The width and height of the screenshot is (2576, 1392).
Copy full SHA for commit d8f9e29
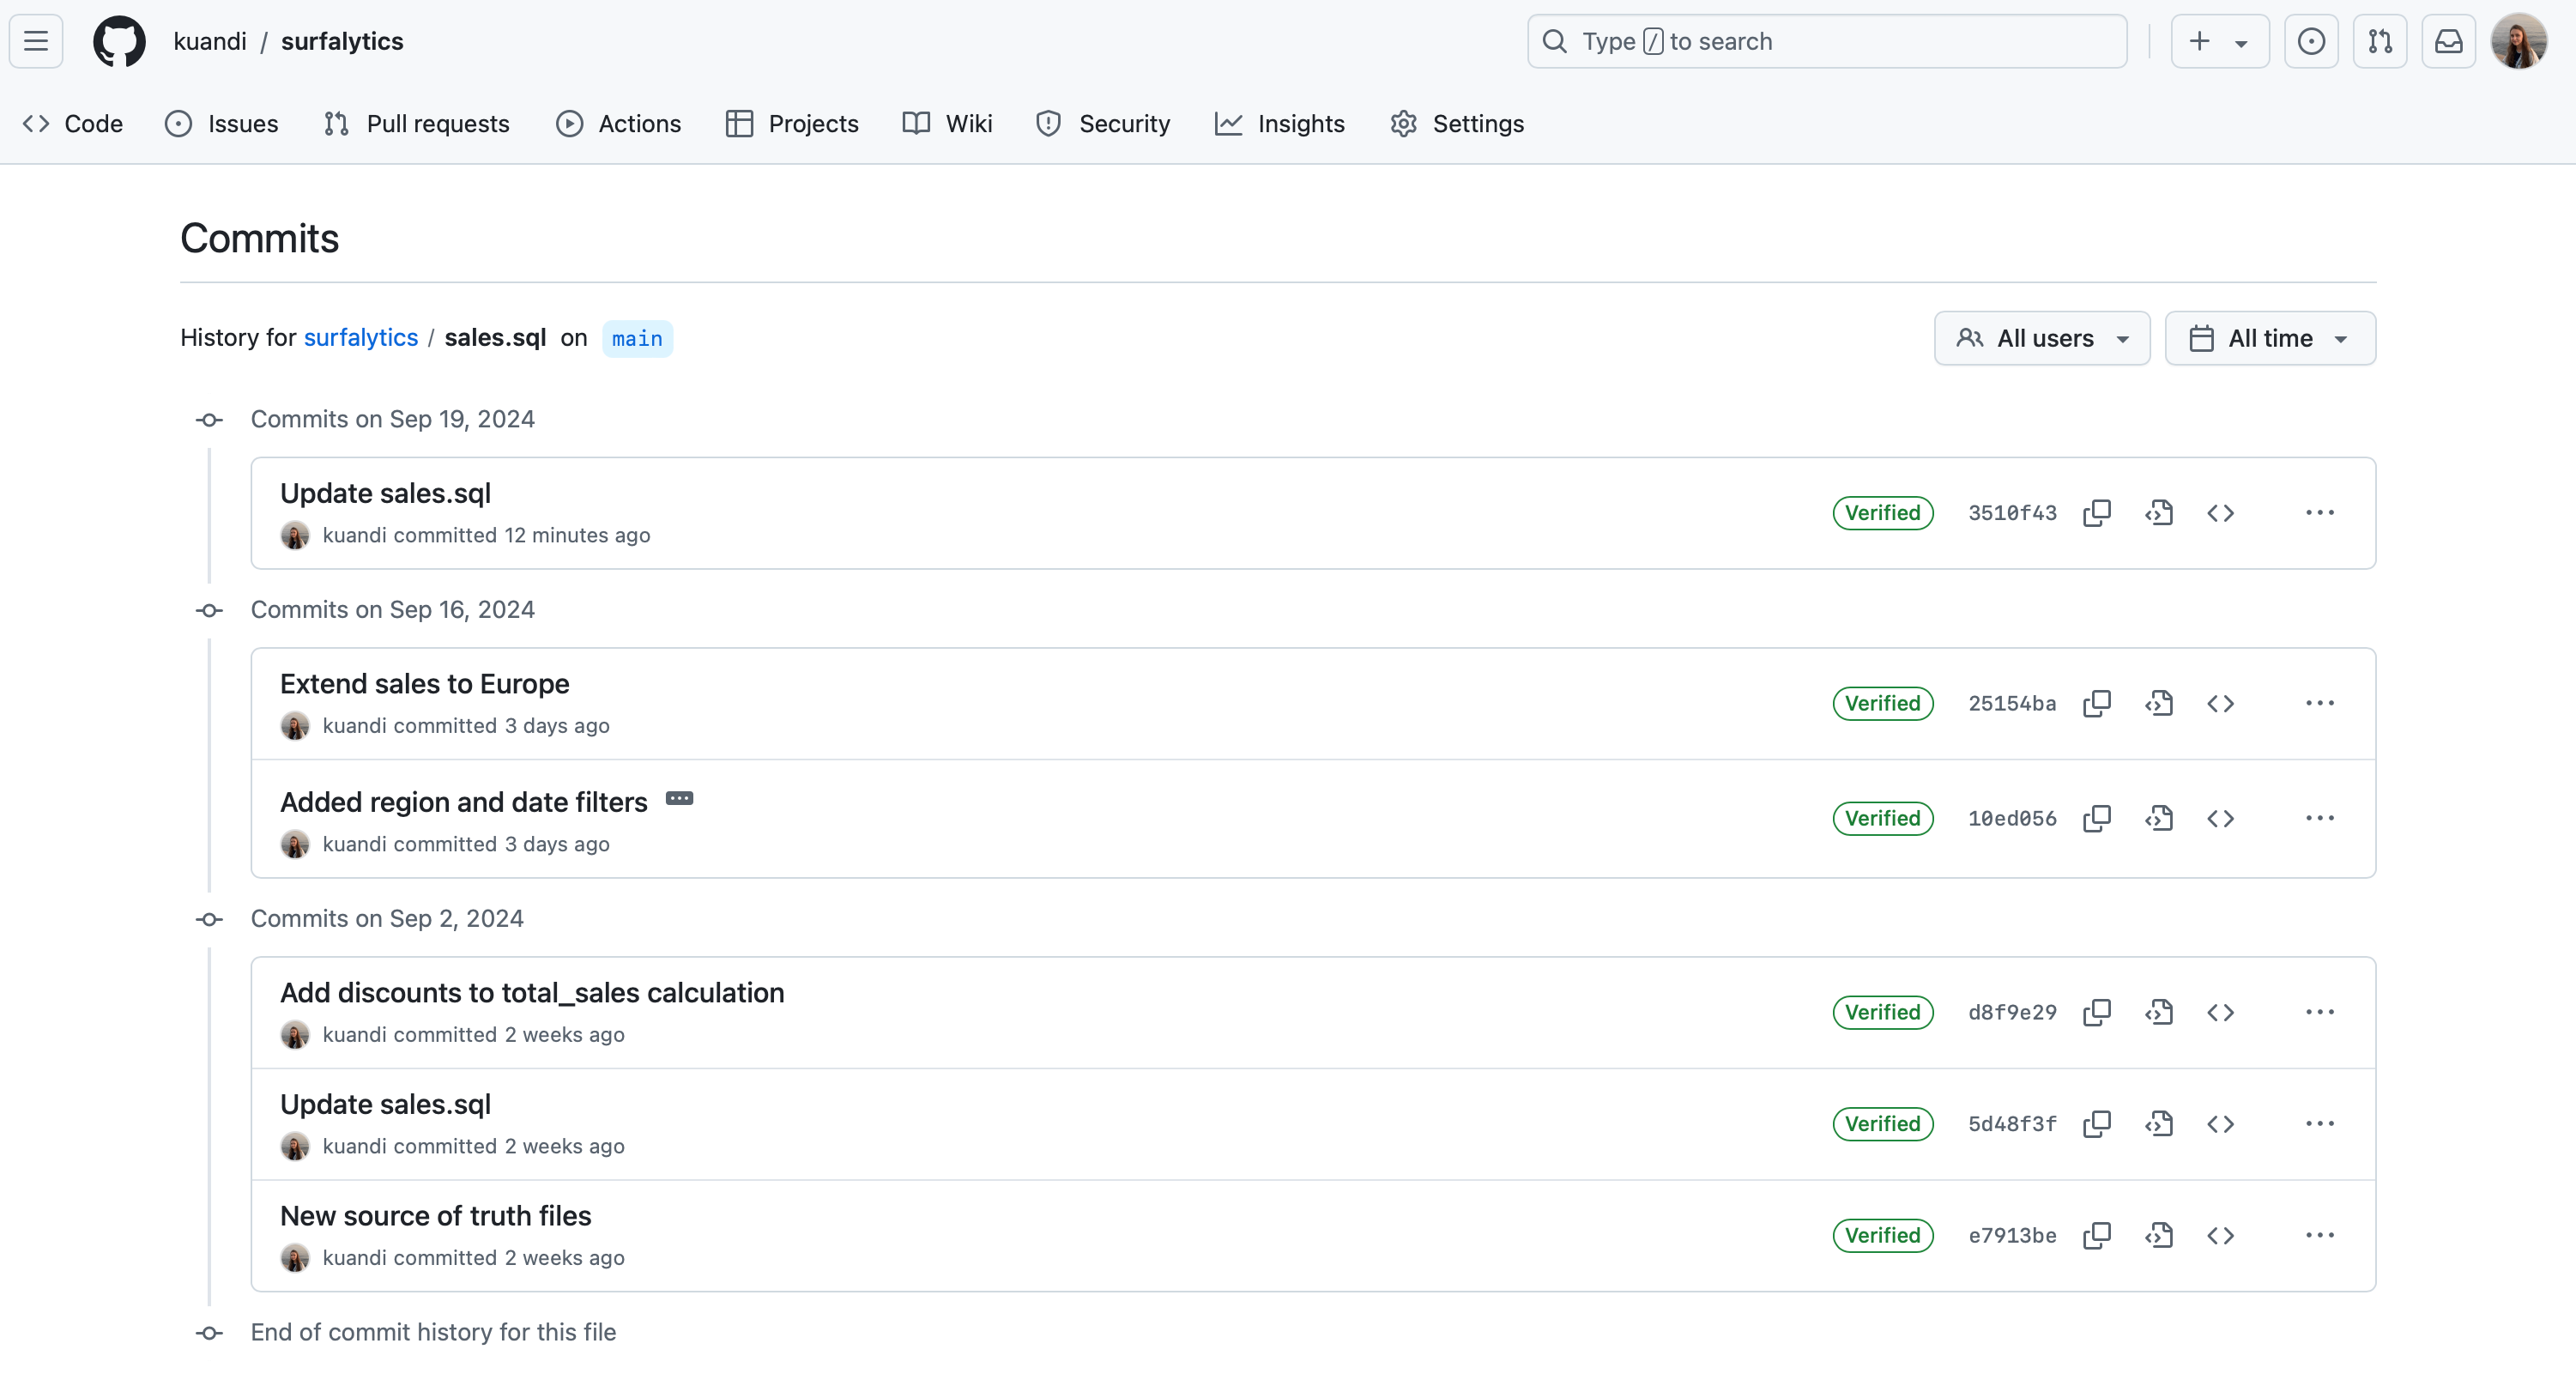[x=2097, y=1013]
